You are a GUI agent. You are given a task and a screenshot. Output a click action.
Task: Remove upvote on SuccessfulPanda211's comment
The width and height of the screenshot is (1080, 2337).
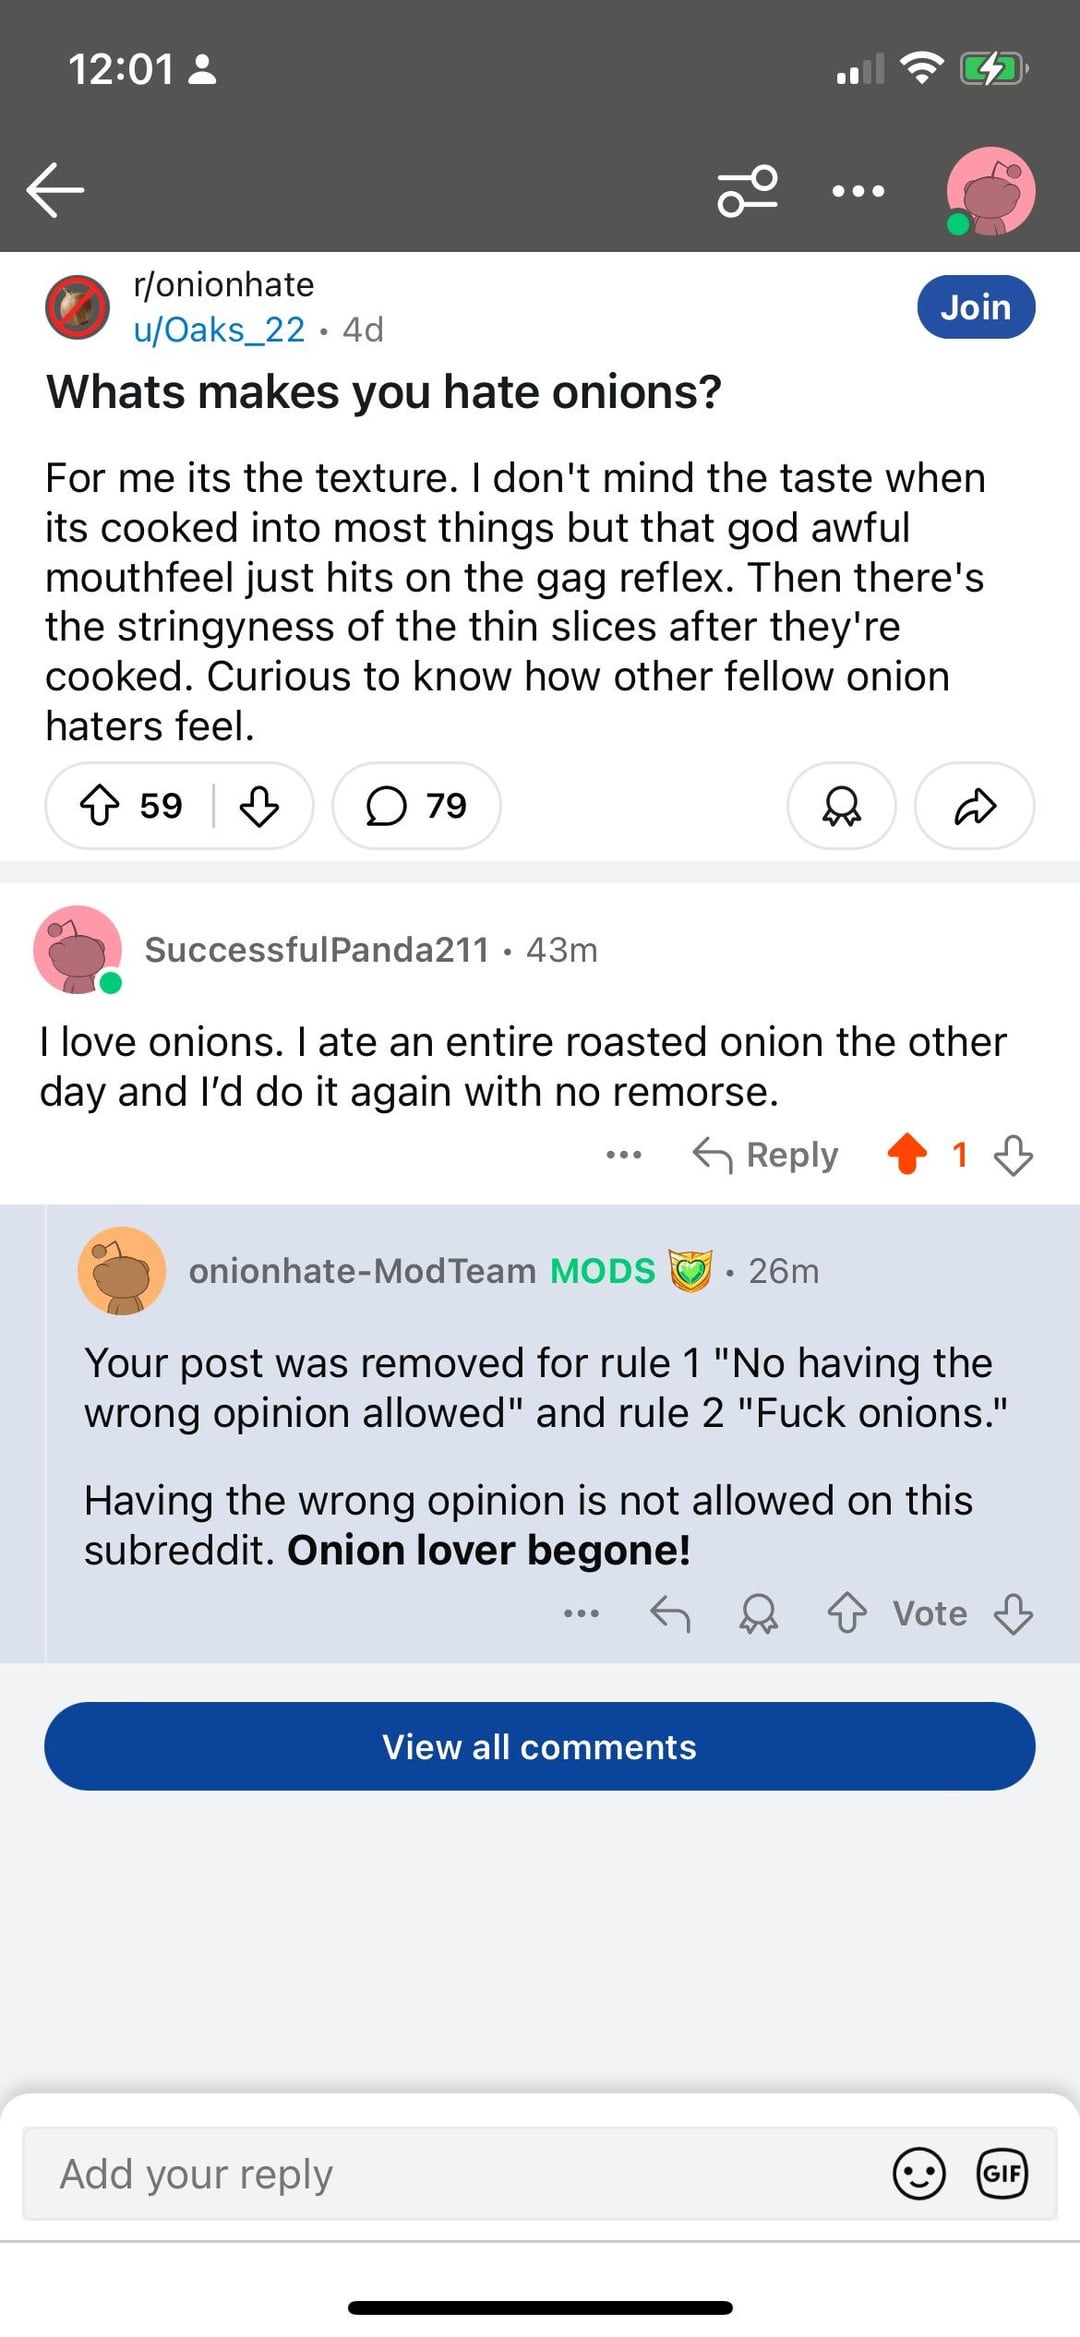[x=907, y=1154]
